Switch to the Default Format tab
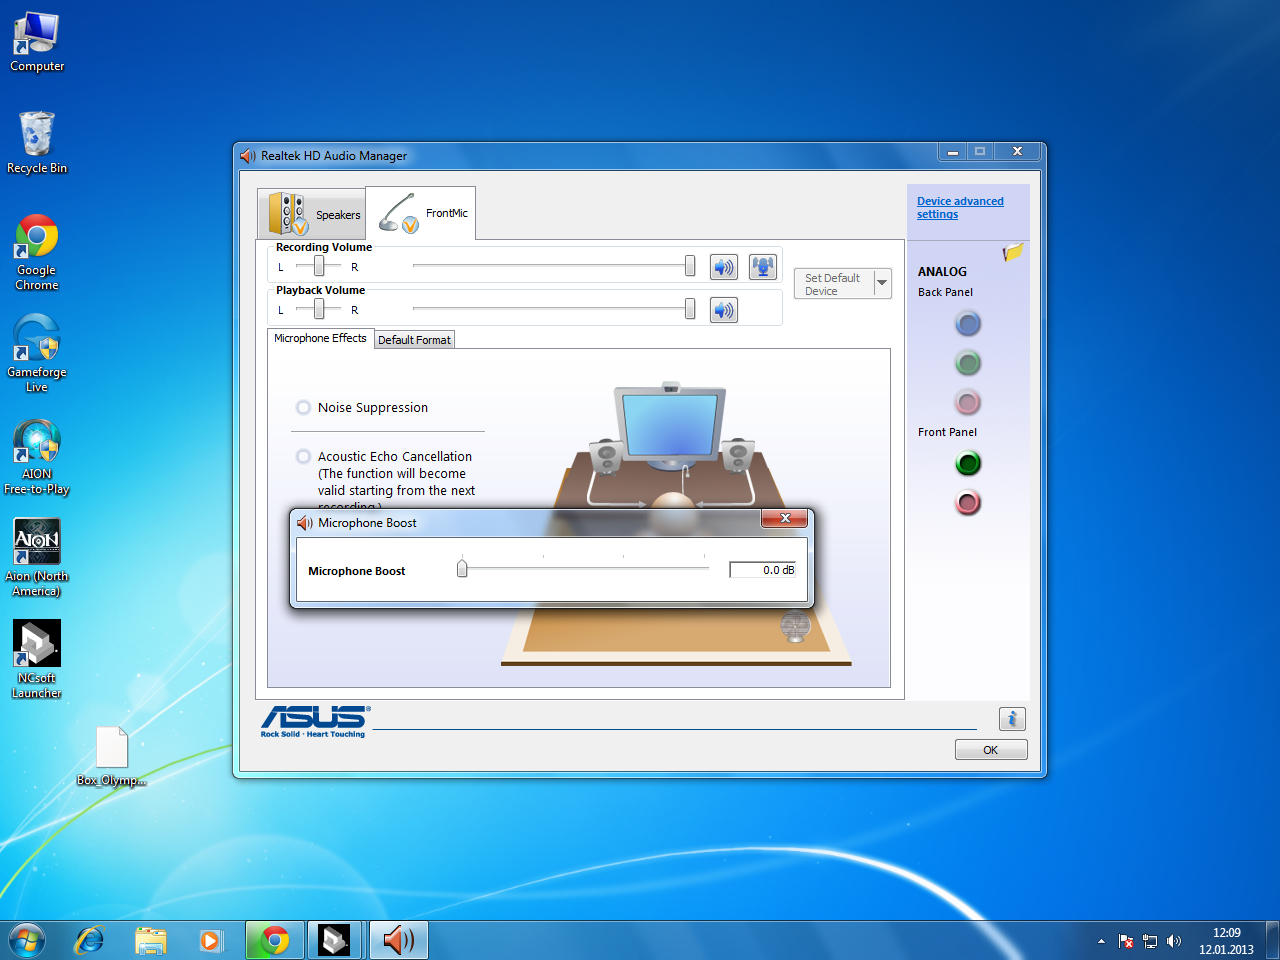1280x960 pixels. pyautogui.click(x=414, y=340)
